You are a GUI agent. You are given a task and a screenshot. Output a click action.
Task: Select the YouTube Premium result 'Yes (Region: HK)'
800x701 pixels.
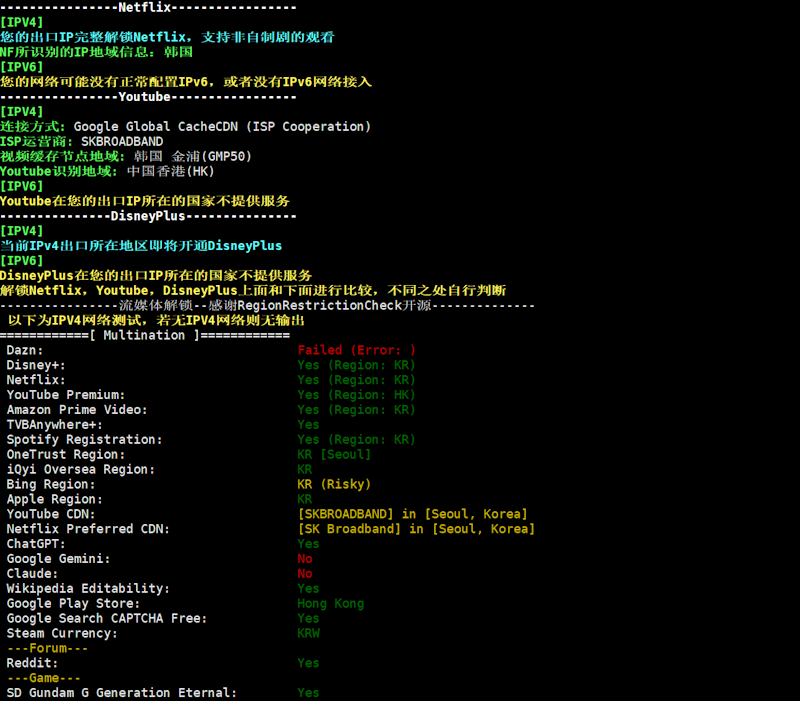[357, 395]
